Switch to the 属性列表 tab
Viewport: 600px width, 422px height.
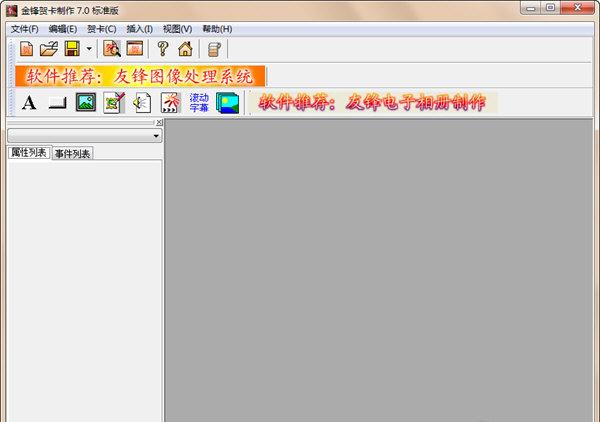pyautogui.click(x=28, y=153)
